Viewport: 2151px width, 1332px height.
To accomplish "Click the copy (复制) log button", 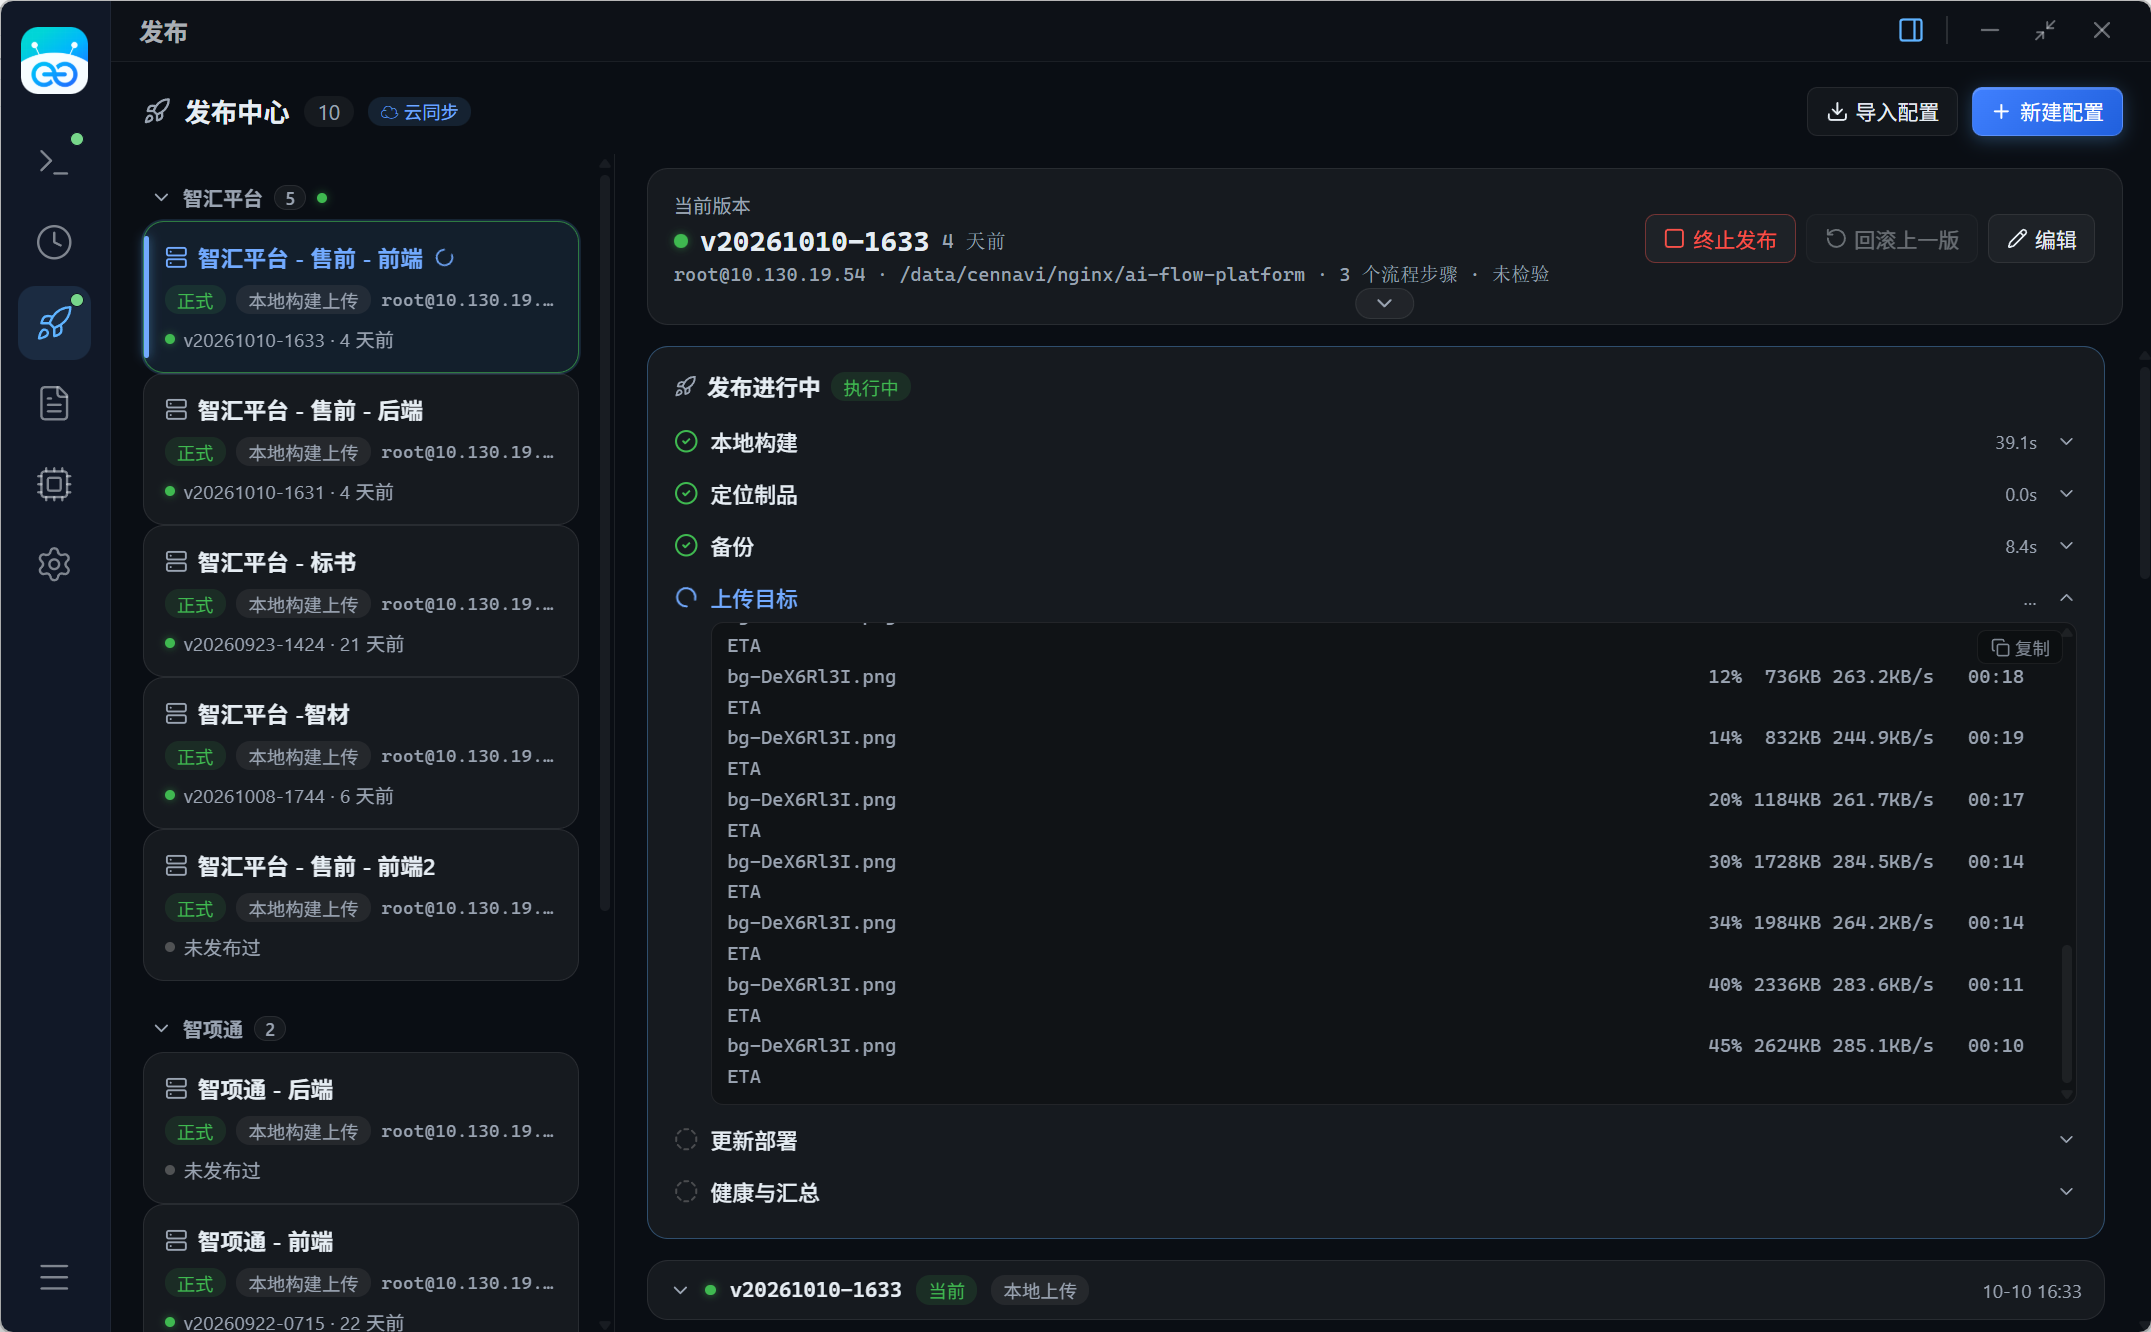I will pos(2020,648).
